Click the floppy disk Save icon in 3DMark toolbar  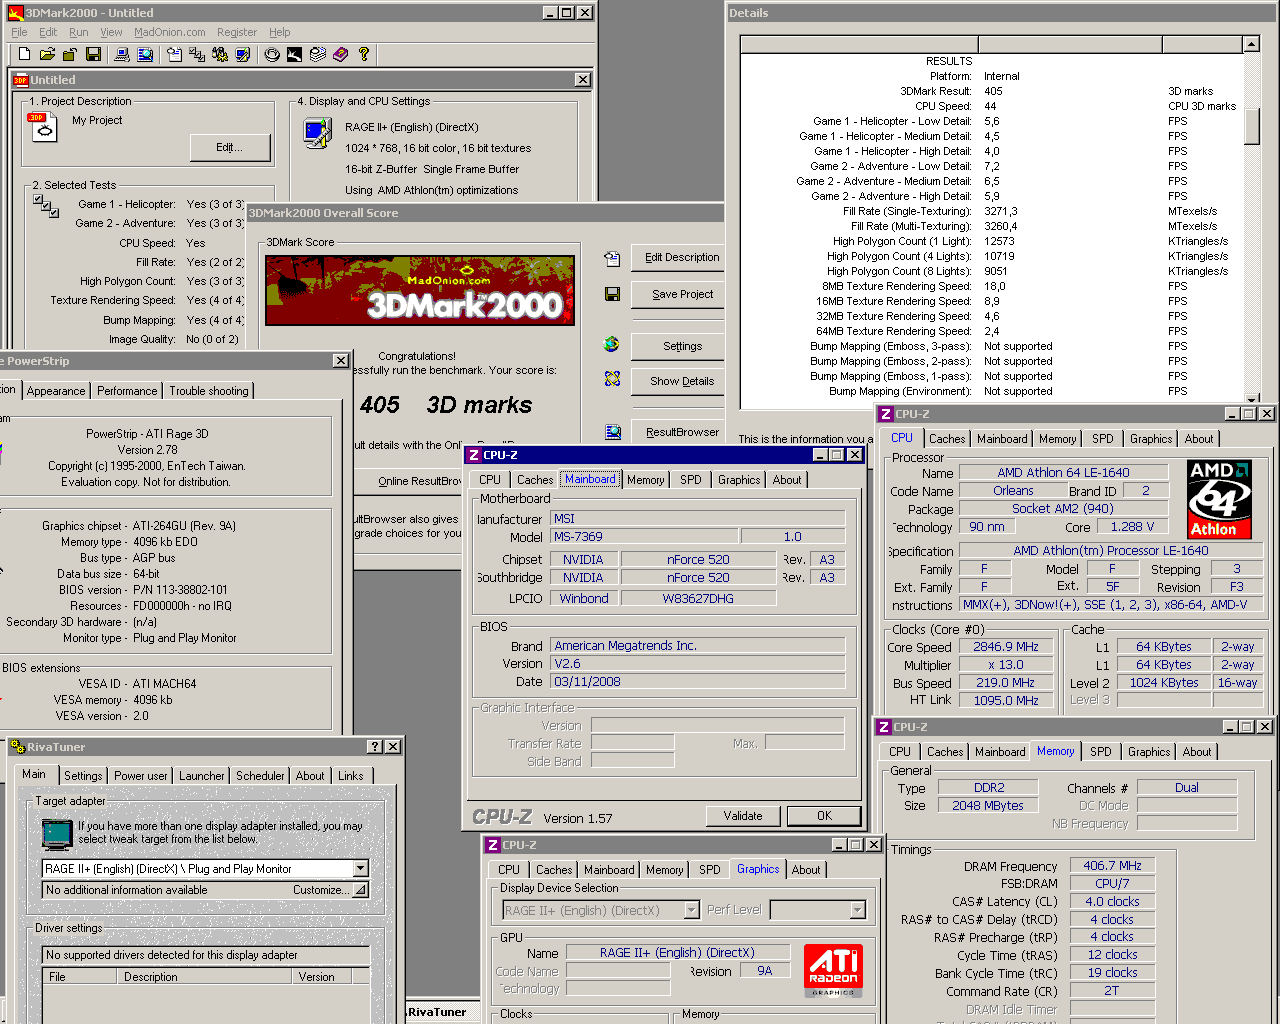(x=93, y=54)
